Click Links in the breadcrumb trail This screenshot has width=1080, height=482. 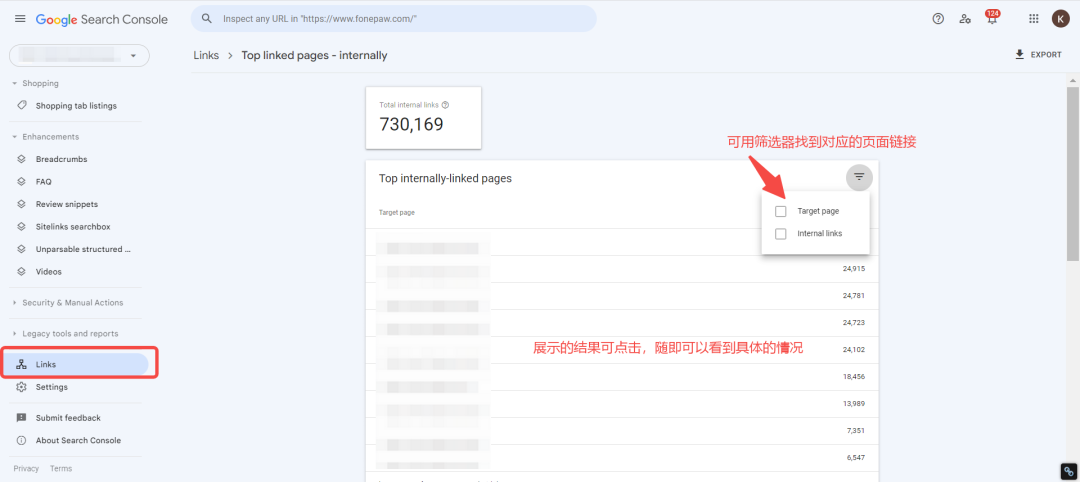pos(207,55)
